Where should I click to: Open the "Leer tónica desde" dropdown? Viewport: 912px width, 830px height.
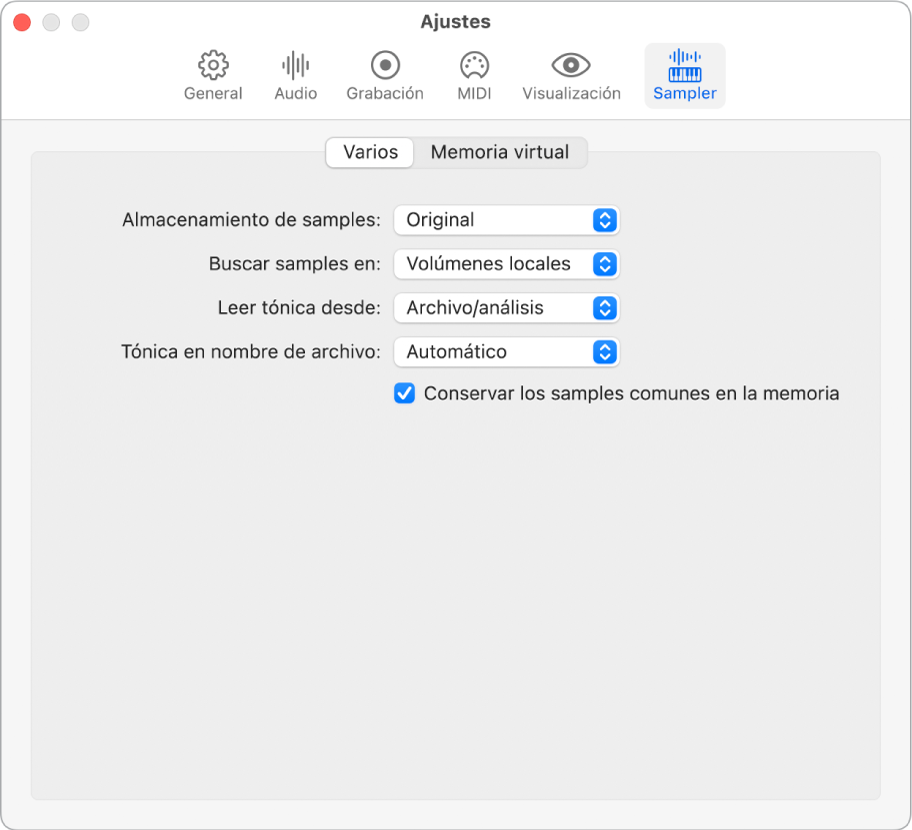[506, 308]
